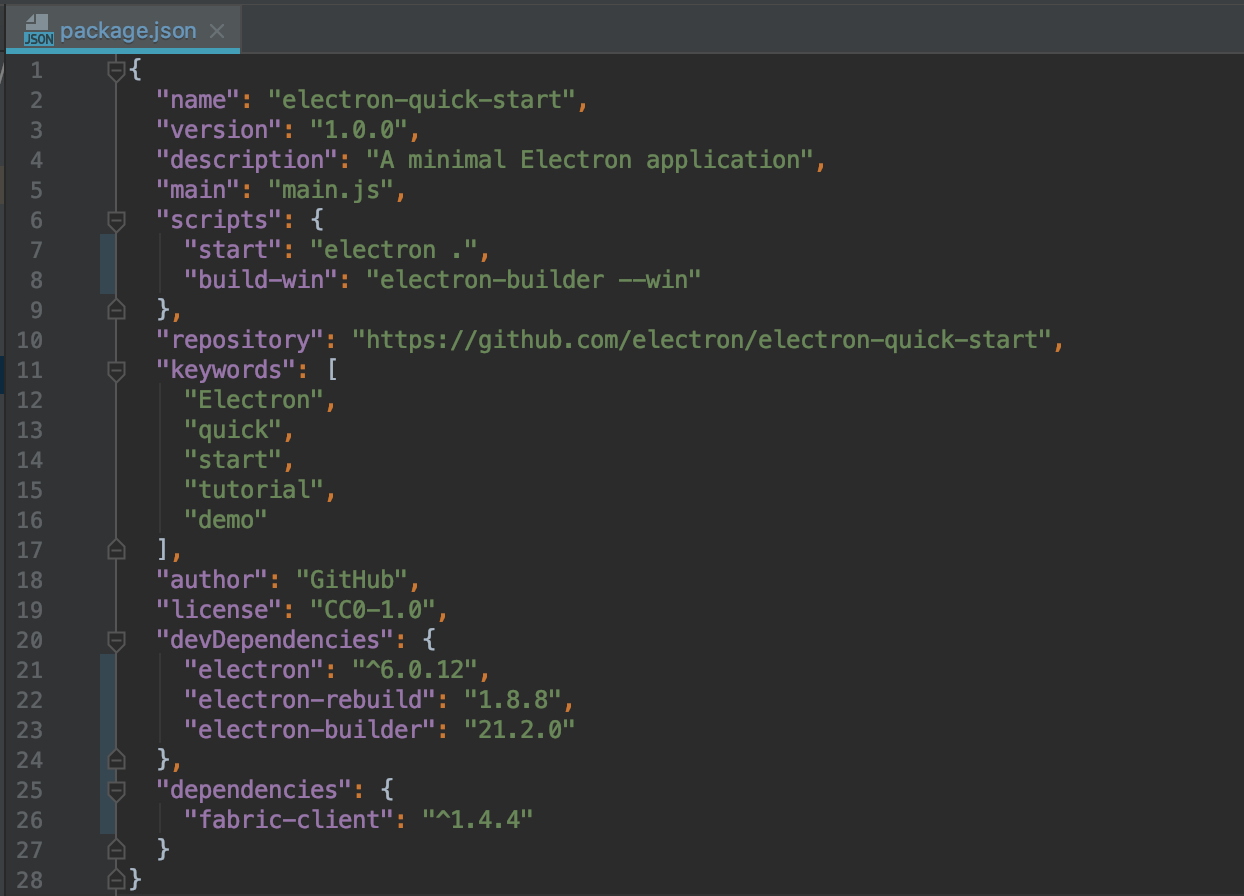Close the package.json tab
Screen dimensions: 1244x896
tap(217, 31)
